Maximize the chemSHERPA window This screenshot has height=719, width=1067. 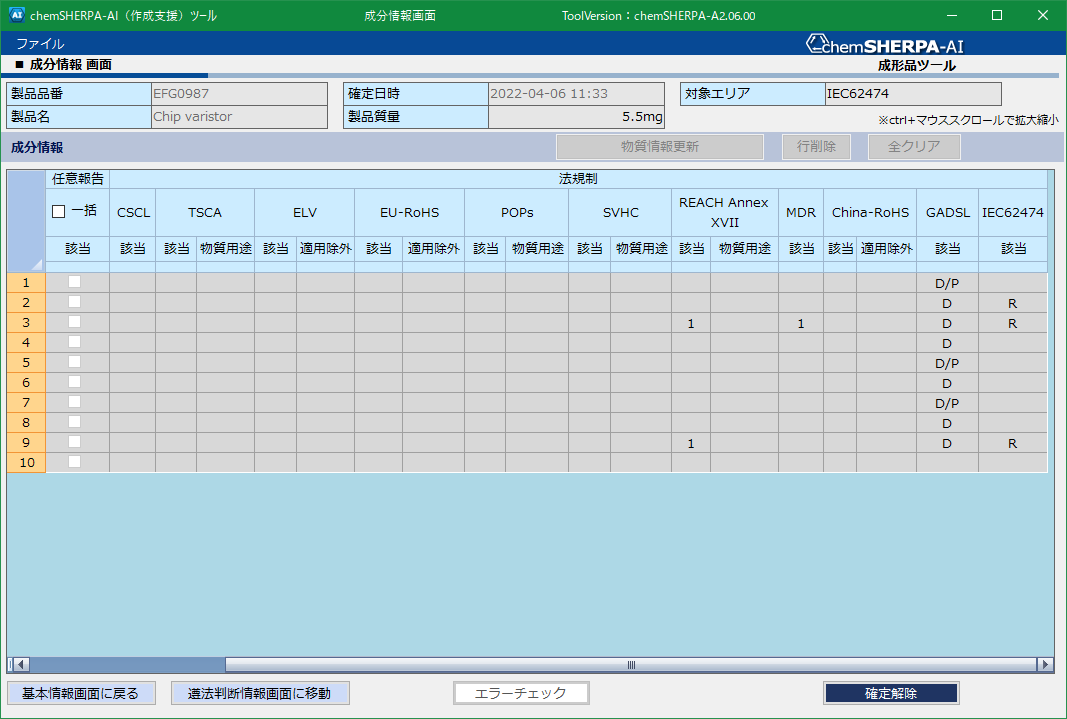click(996, 15)
